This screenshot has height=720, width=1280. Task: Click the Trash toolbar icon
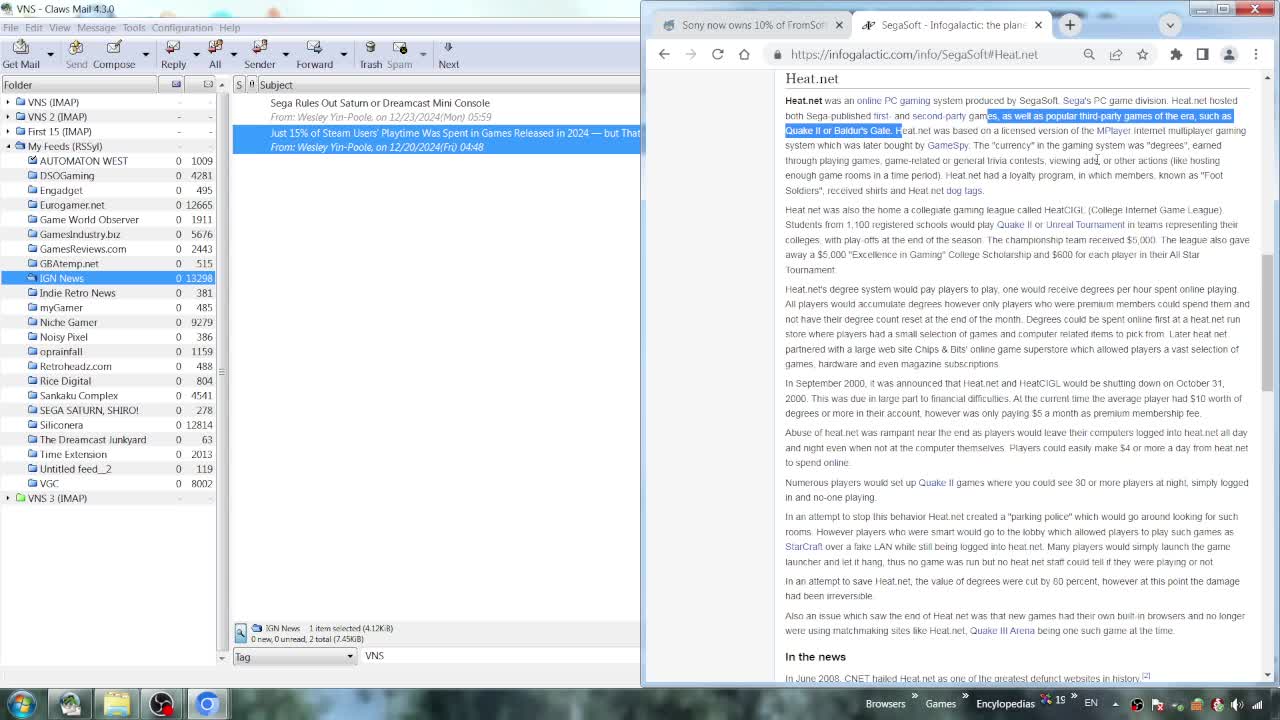point(371,54)
